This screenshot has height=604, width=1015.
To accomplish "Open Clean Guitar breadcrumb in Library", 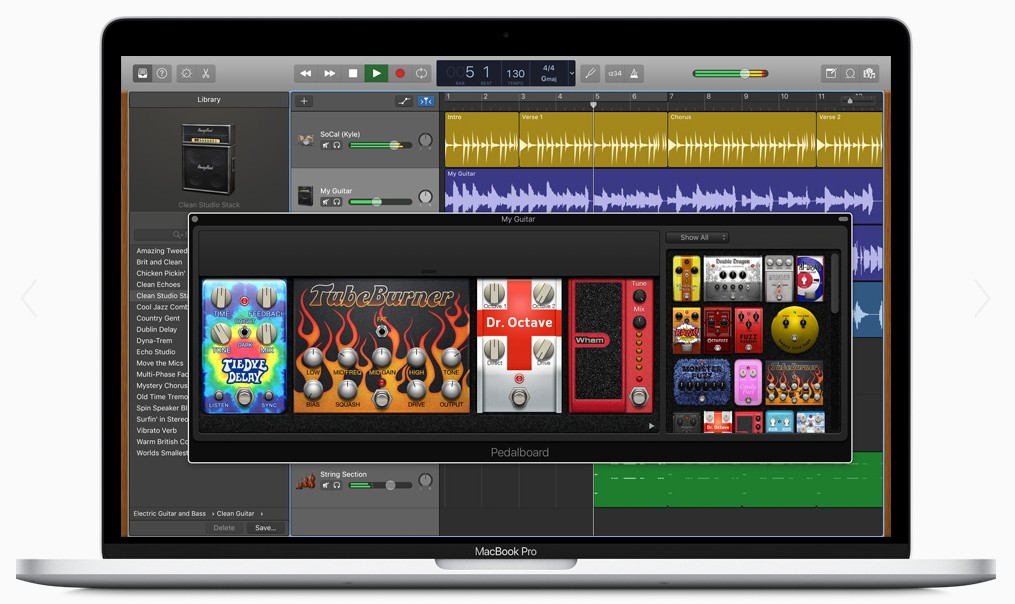I will [236, 513].
